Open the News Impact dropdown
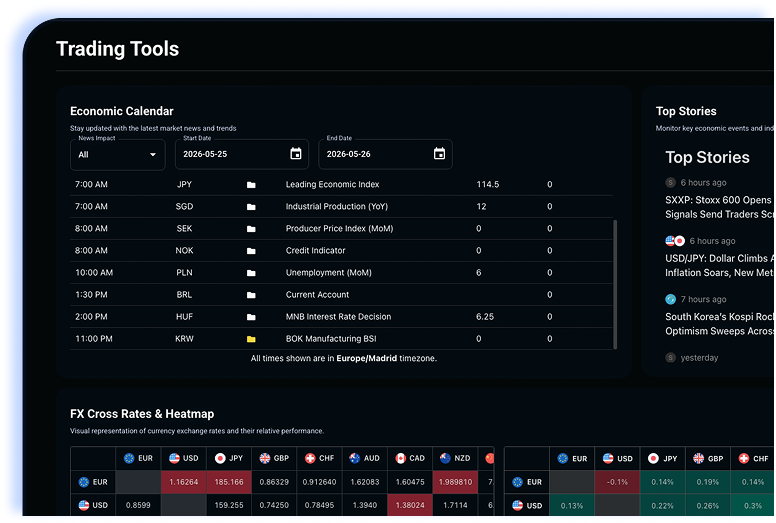Viewport: 776px width, 523px height. (118, 155)
